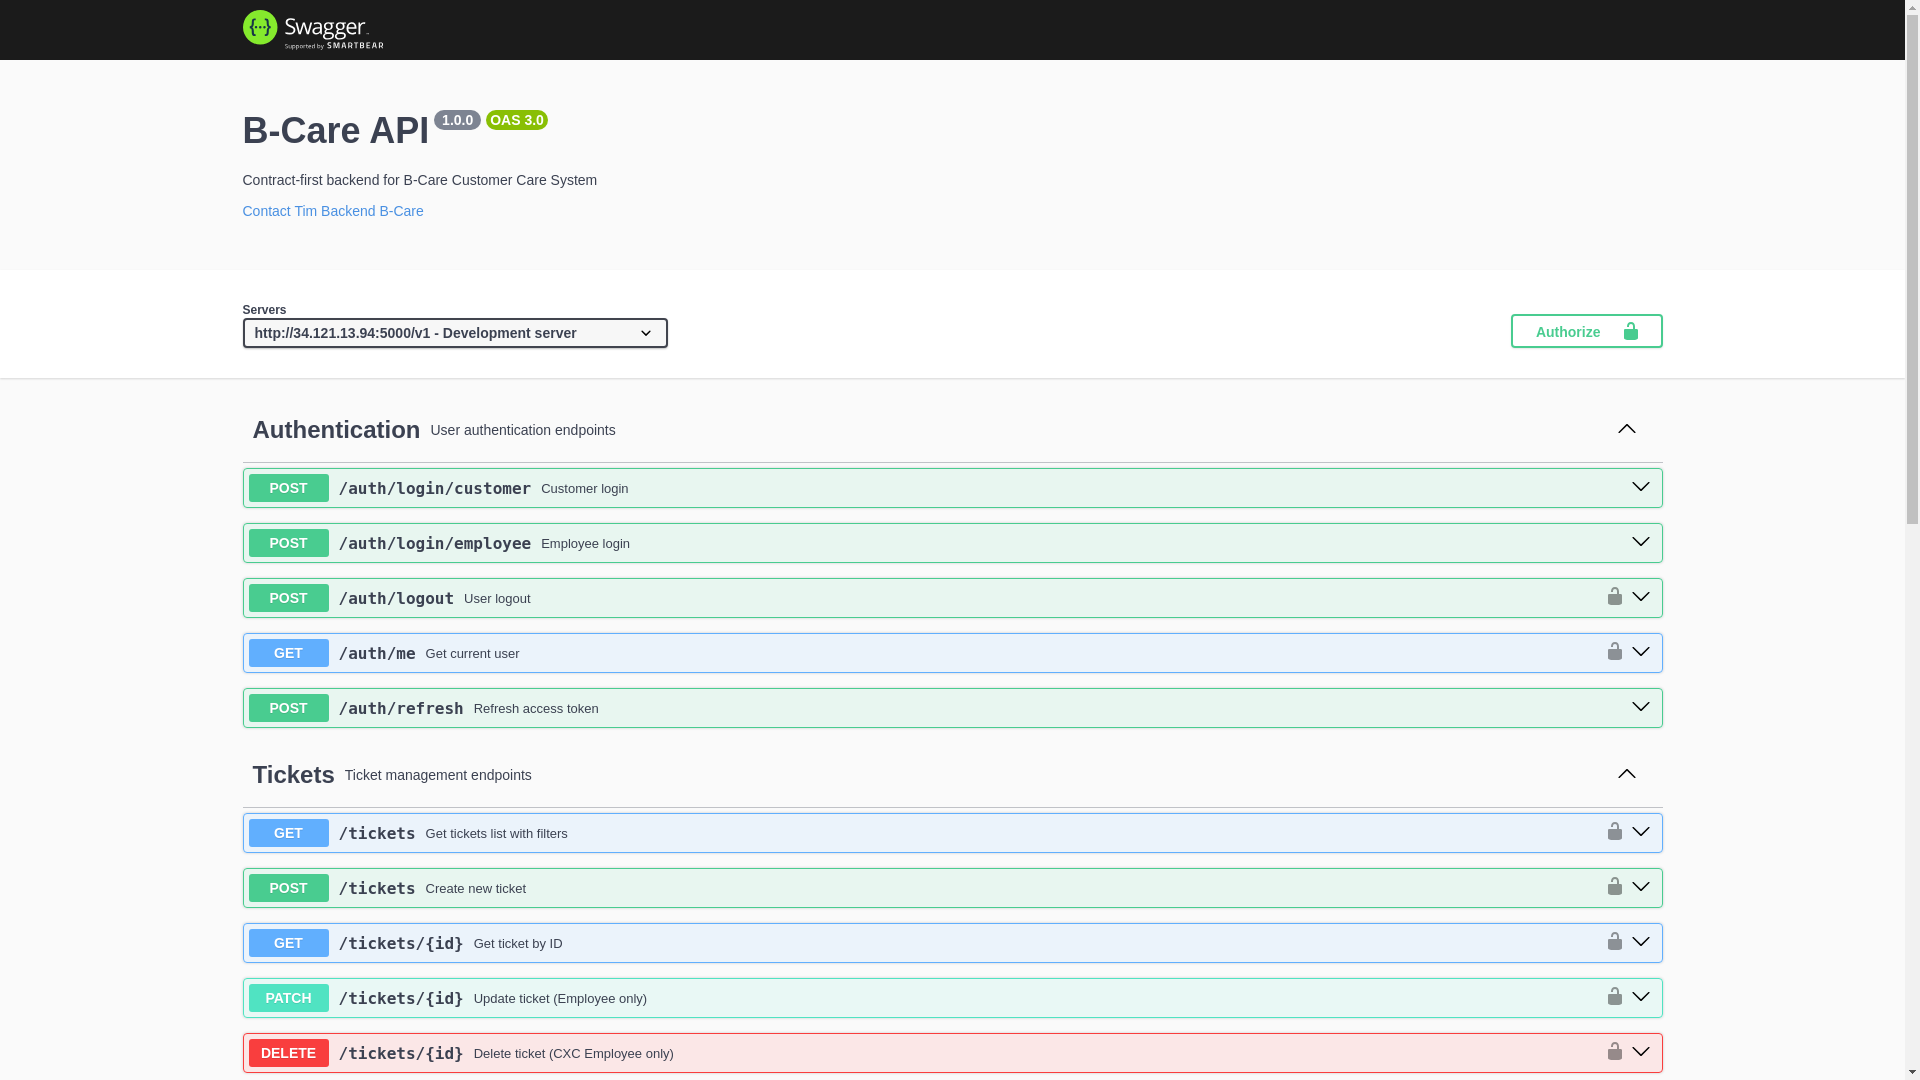
Task: Click 'Update ticket (Employee only)' description
Action: click(x=560, y=999)
